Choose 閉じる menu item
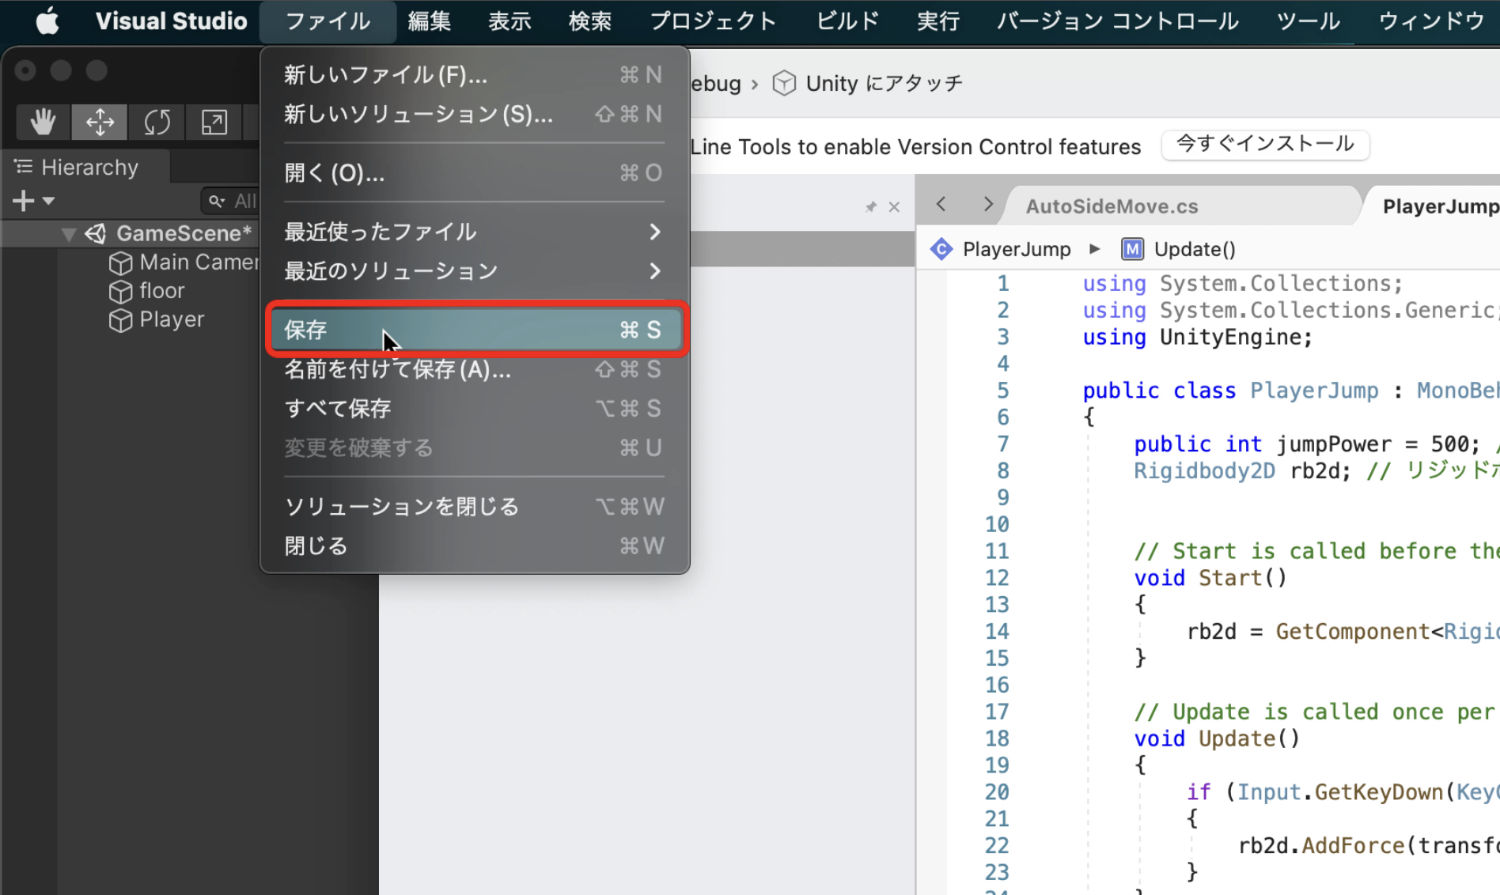This screenshot has width=1500, height=895. pyautogui.click(x=475, y=546)
